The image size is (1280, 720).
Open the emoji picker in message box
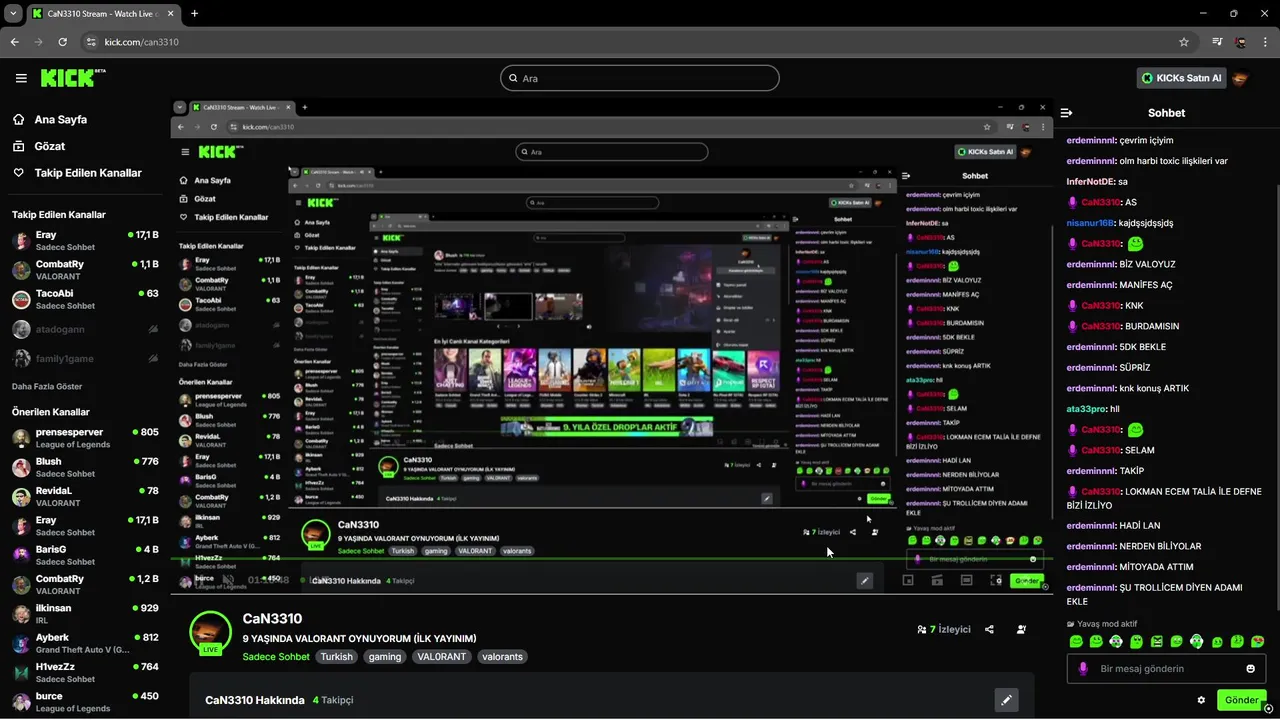tap(1250, 669)
